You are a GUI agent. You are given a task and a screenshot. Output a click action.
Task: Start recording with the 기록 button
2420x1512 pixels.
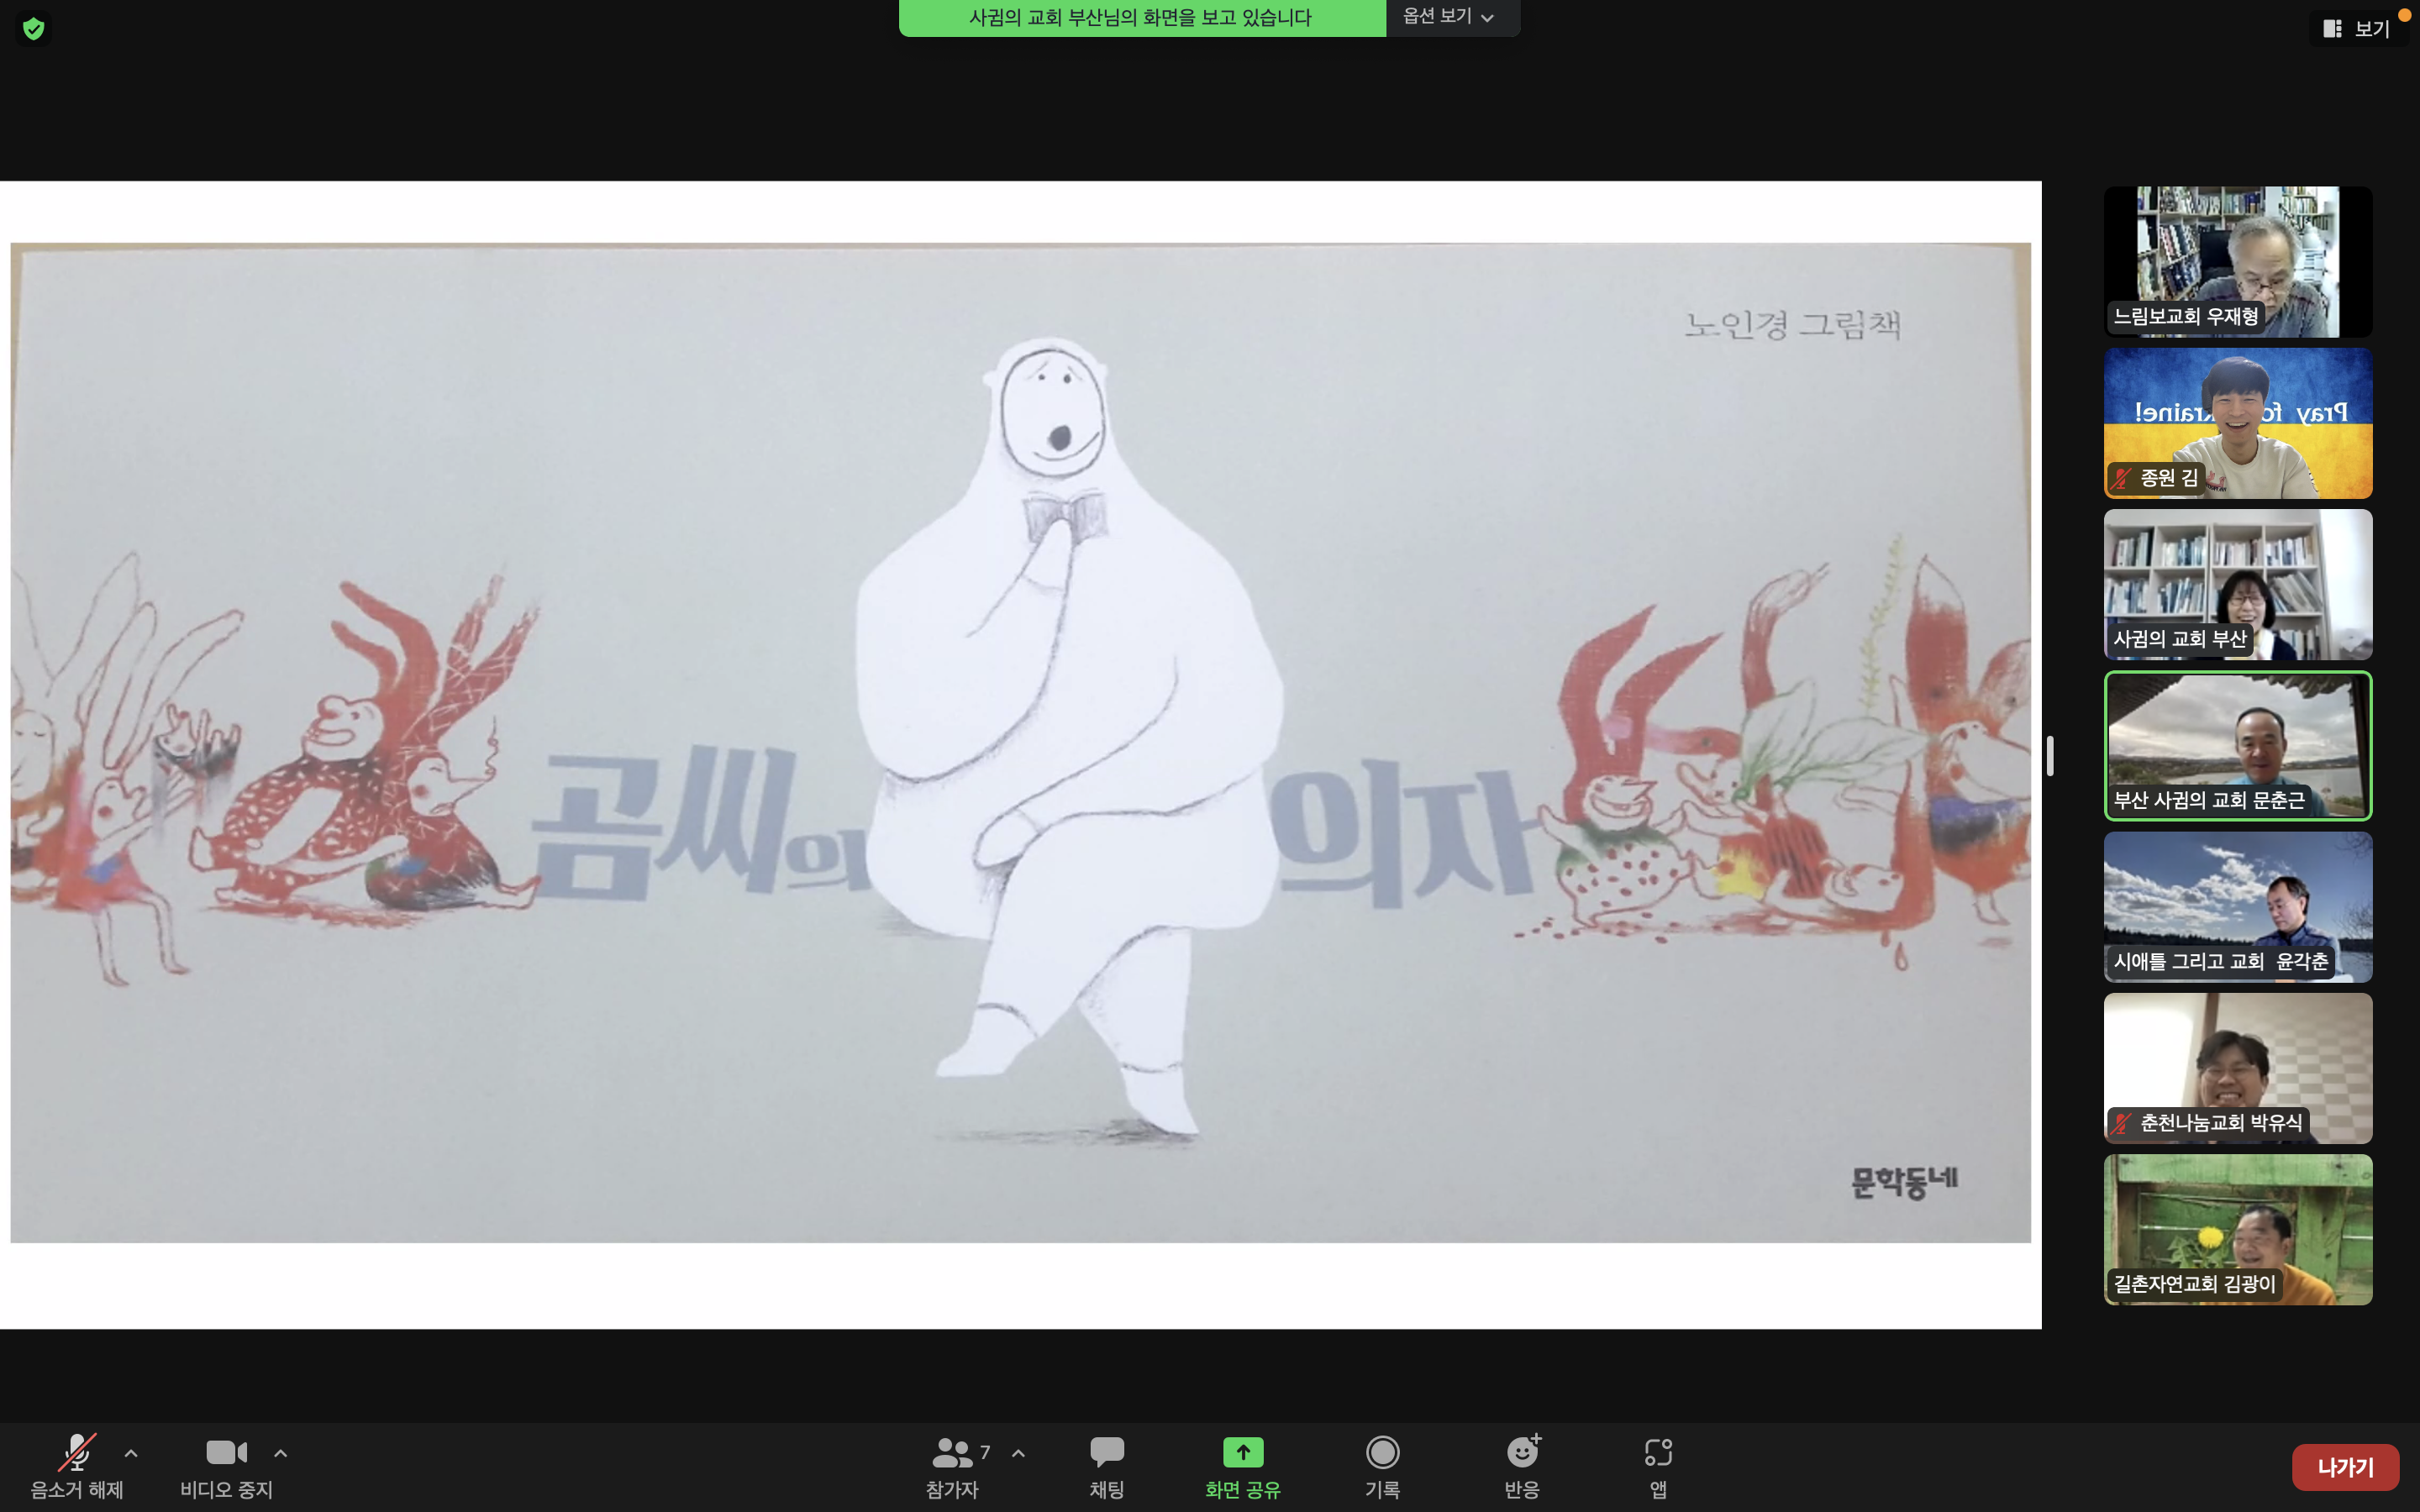pos(1383,1466)
